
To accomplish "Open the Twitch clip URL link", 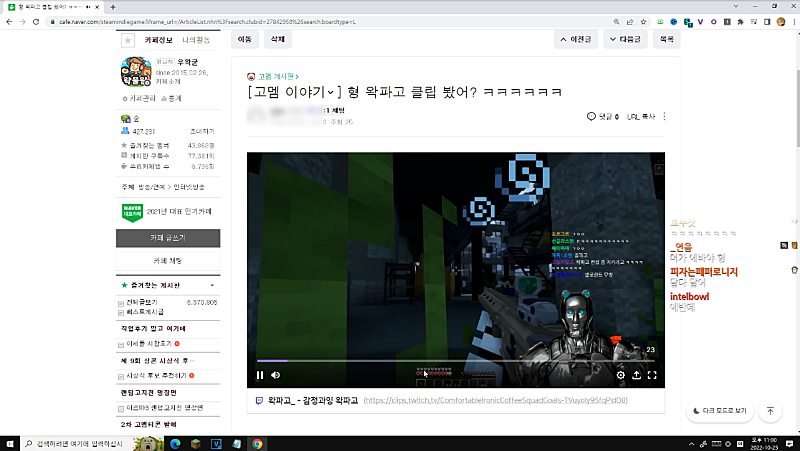I will [495, 400].
